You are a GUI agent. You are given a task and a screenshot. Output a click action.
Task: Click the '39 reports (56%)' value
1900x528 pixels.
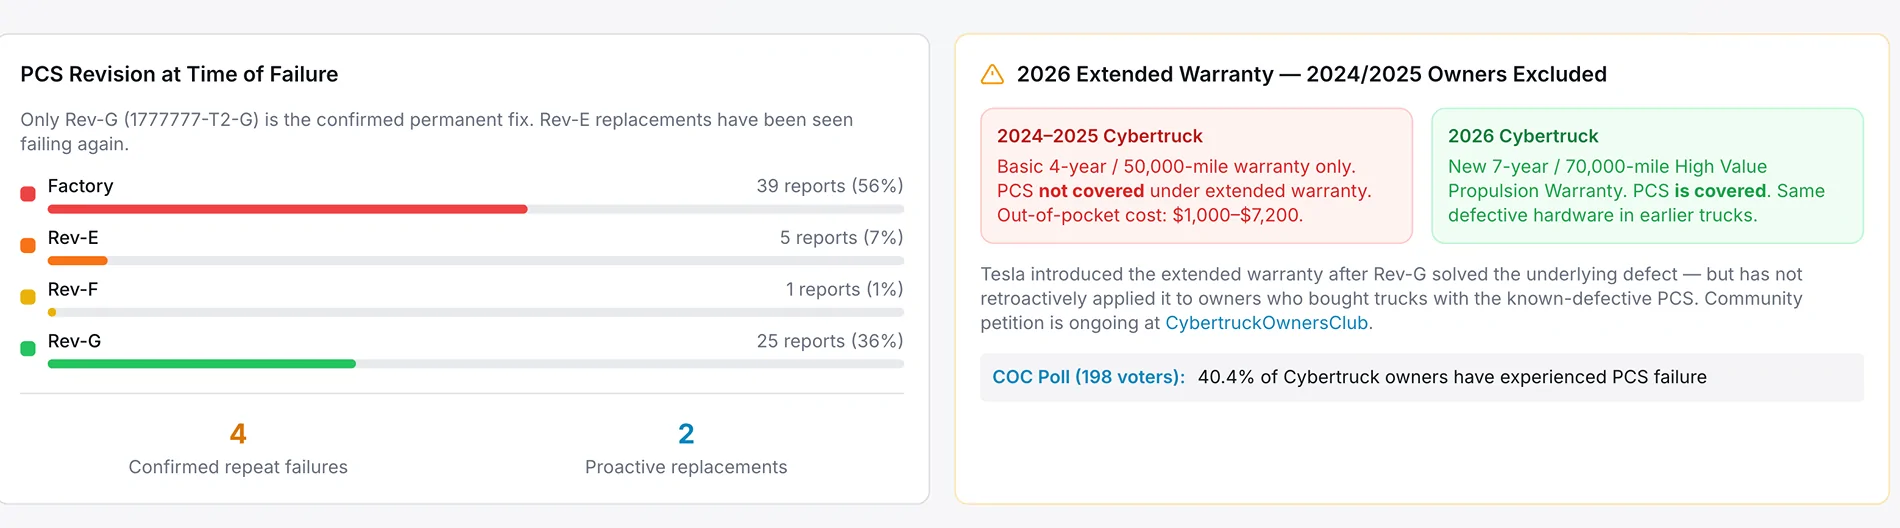(x=830, y=186)
